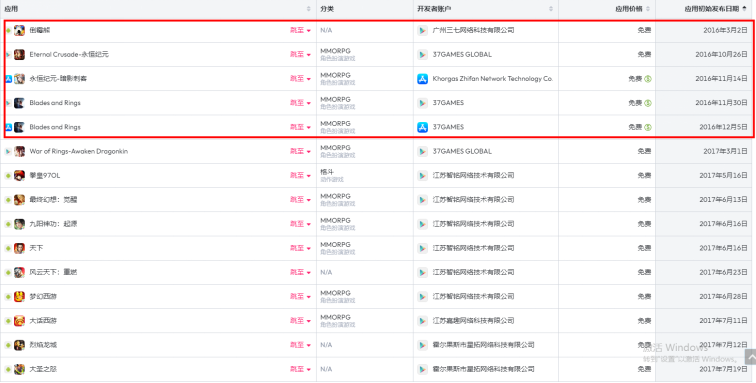This screenshot has height=383, width=756.
Task: Click the date 2017年7月19日
Action: [723, 369]
